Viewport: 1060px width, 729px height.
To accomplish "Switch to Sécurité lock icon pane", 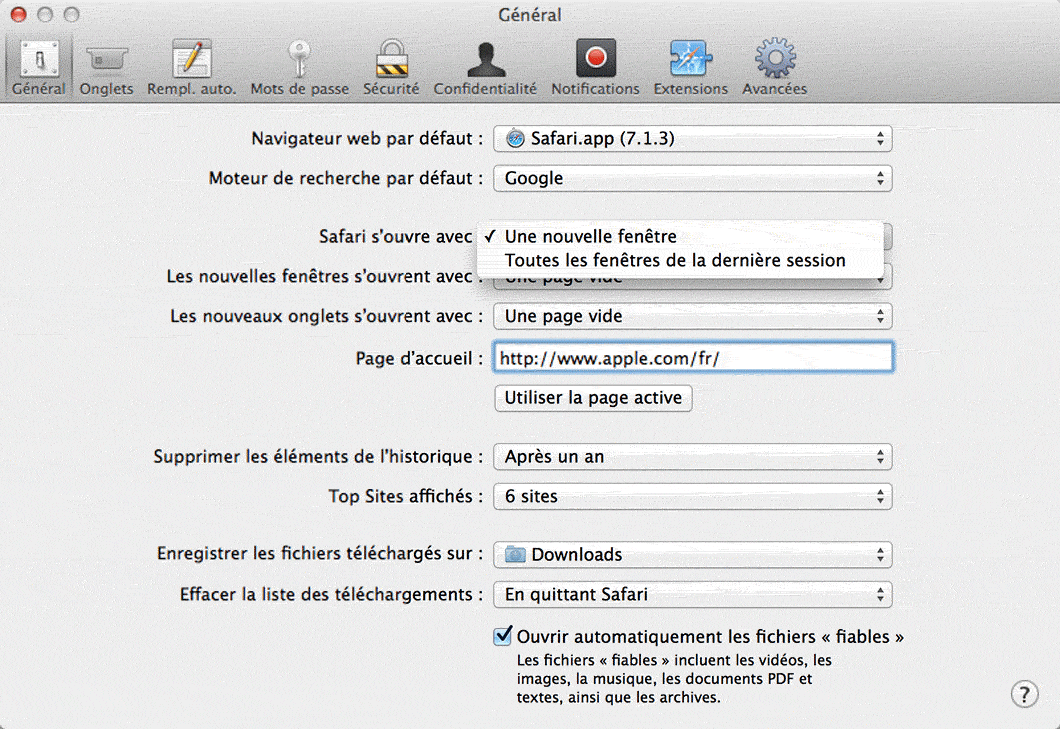I will [391, 68].
